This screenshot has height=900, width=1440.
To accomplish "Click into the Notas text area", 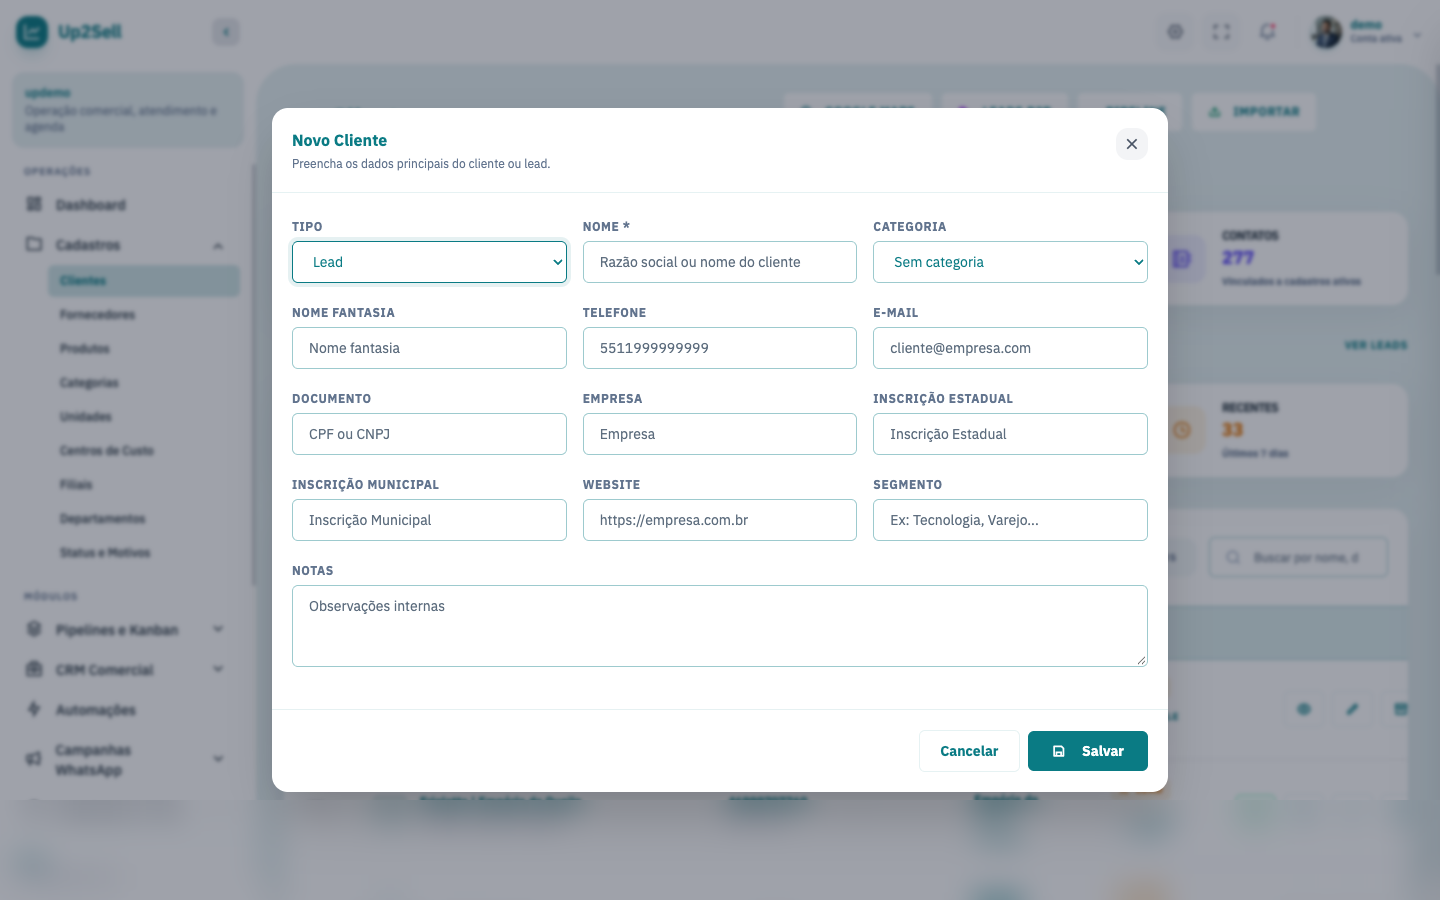I will pyautogui.click(x=719, y=626).
